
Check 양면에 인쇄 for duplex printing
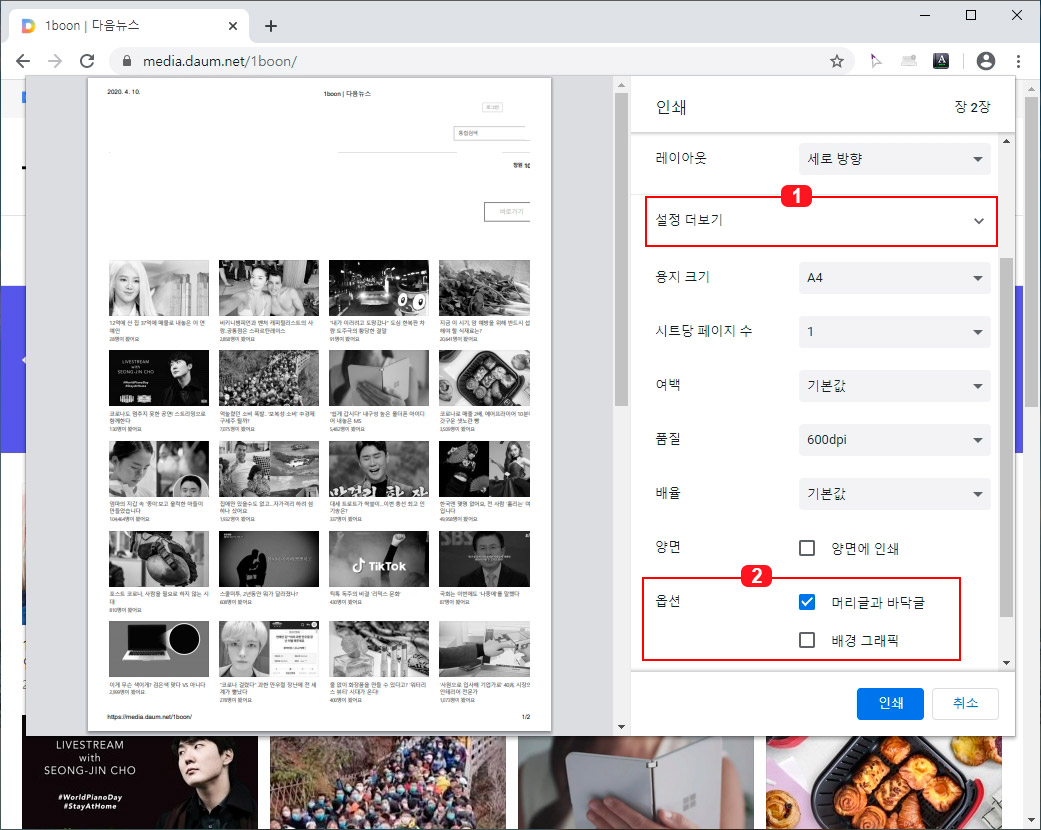[807, 547]
